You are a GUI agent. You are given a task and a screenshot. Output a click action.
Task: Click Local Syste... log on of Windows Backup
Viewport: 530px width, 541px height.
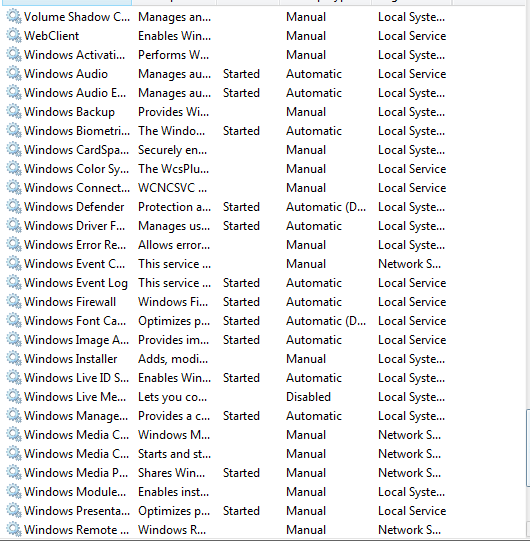point(411,112)
